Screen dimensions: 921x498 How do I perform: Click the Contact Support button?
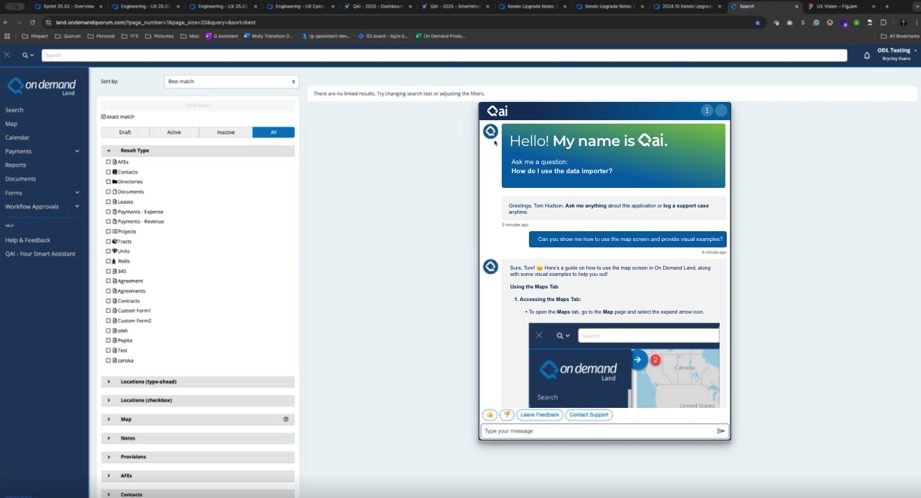588,414
